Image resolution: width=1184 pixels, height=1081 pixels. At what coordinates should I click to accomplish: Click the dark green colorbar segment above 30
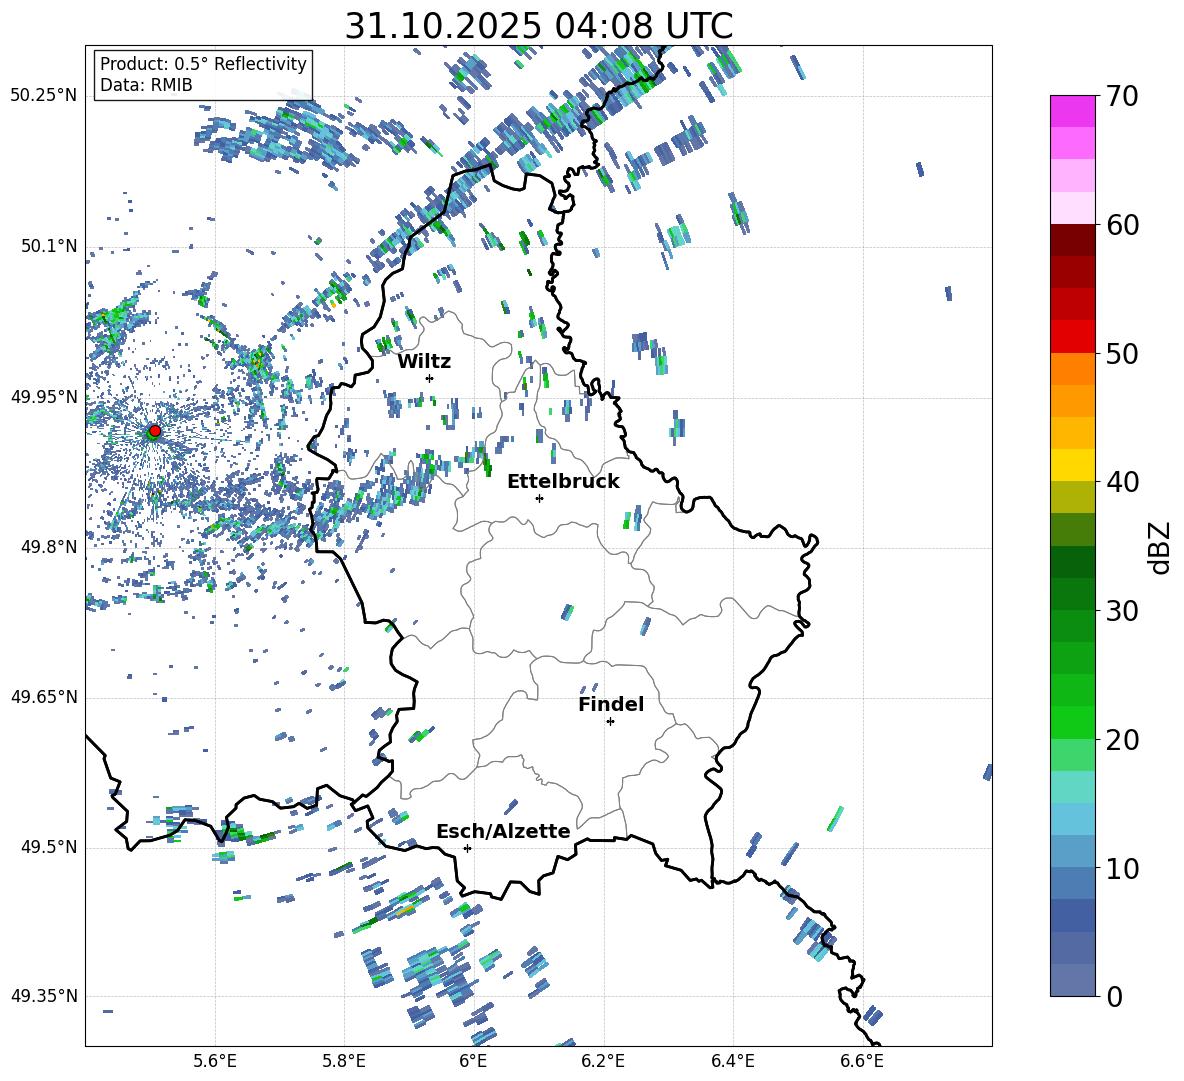pyautogui.click(x=1072, y=594)
